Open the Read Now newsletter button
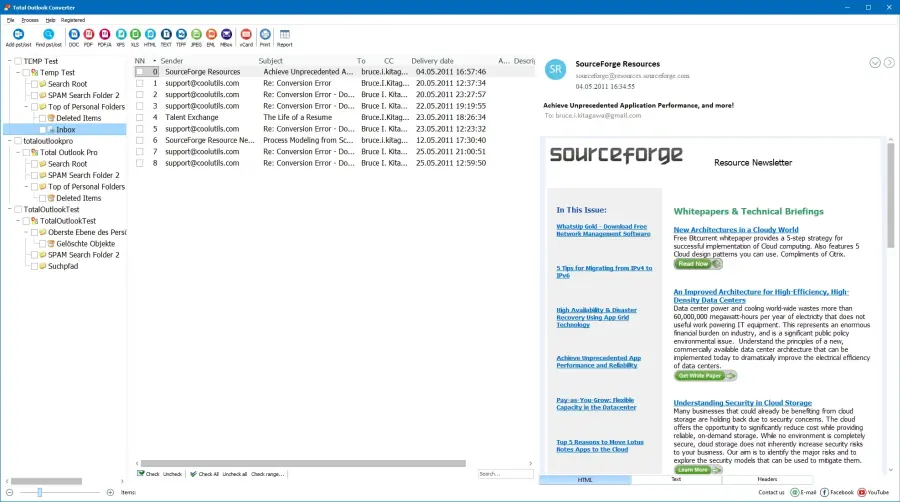This screenshot has width=900, height=502. tap(698, 264)
